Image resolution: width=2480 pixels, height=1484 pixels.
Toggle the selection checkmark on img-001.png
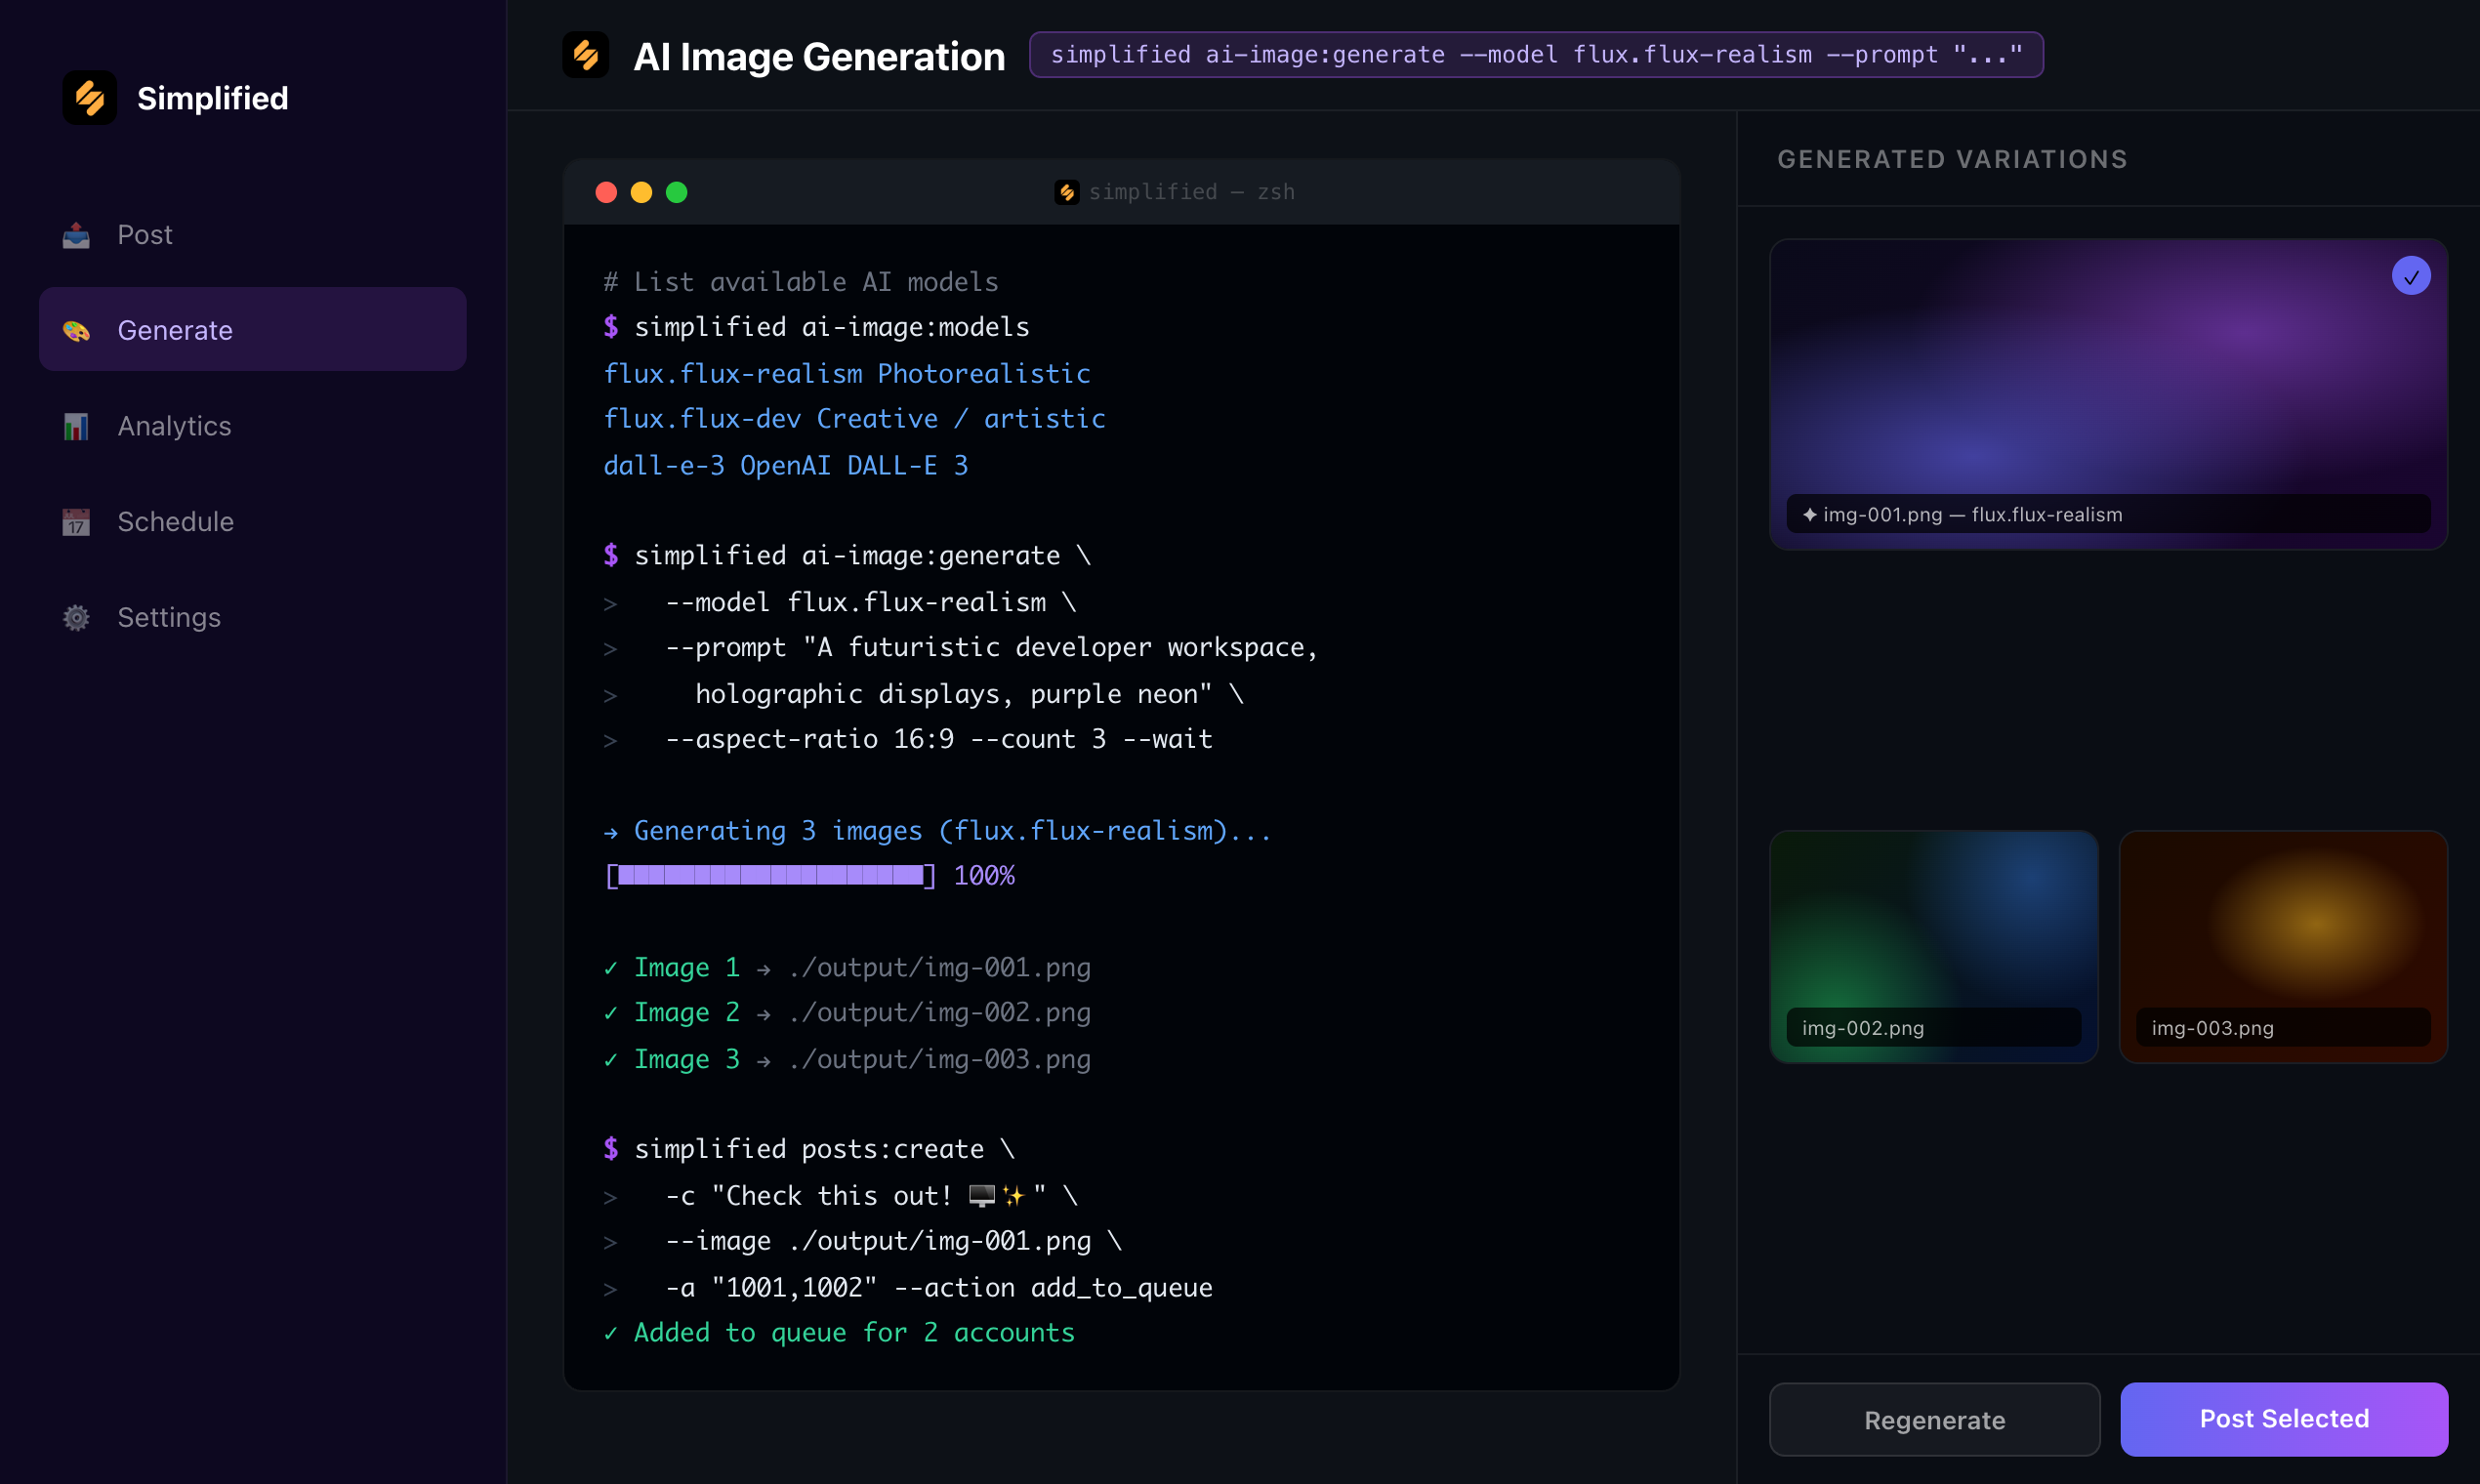(x=2413, y=275)
